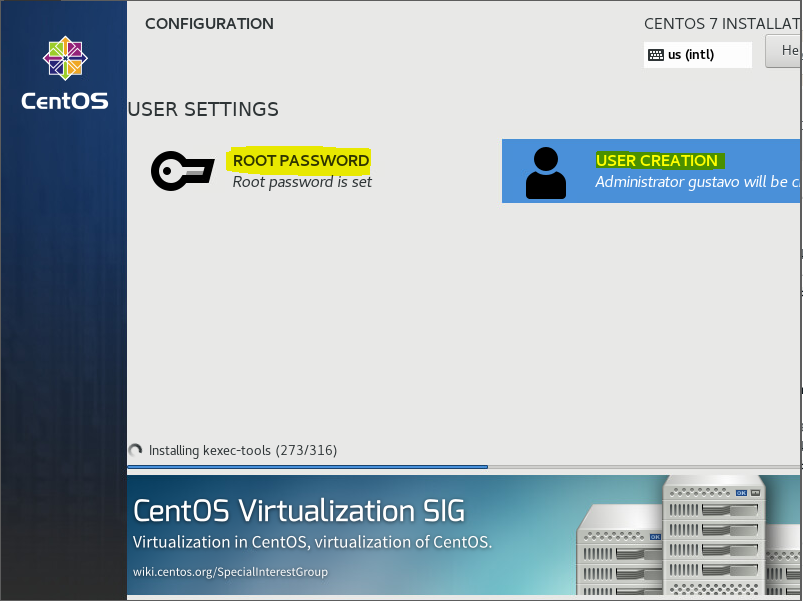
Task: Open the USER CREATION settings
Action: click(x=657, y=160)
